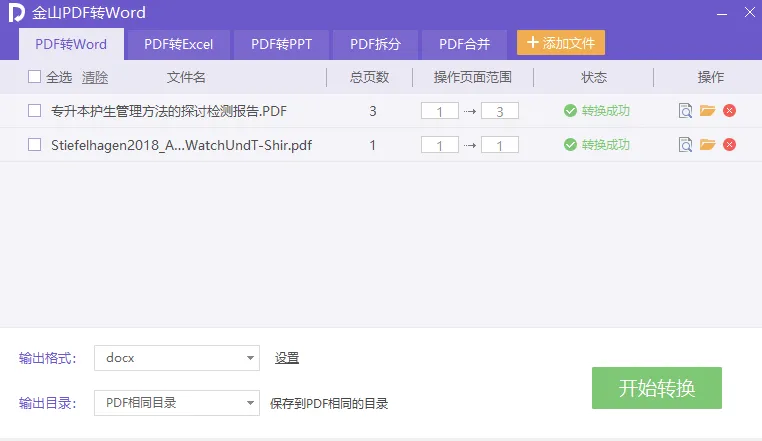The image size is (762, 441).
Task: Click the 输出格式 label
Action: click(x=48, y=358)
